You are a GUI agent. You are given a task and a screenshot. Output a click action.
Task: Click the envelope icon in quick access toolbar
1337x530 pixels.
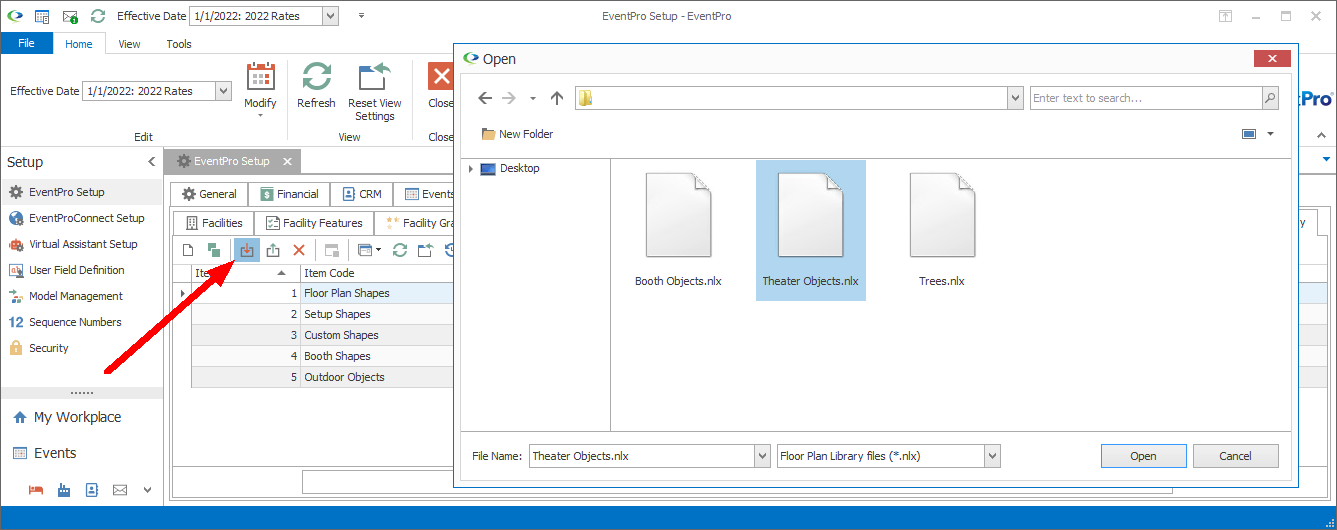[70, 16]
